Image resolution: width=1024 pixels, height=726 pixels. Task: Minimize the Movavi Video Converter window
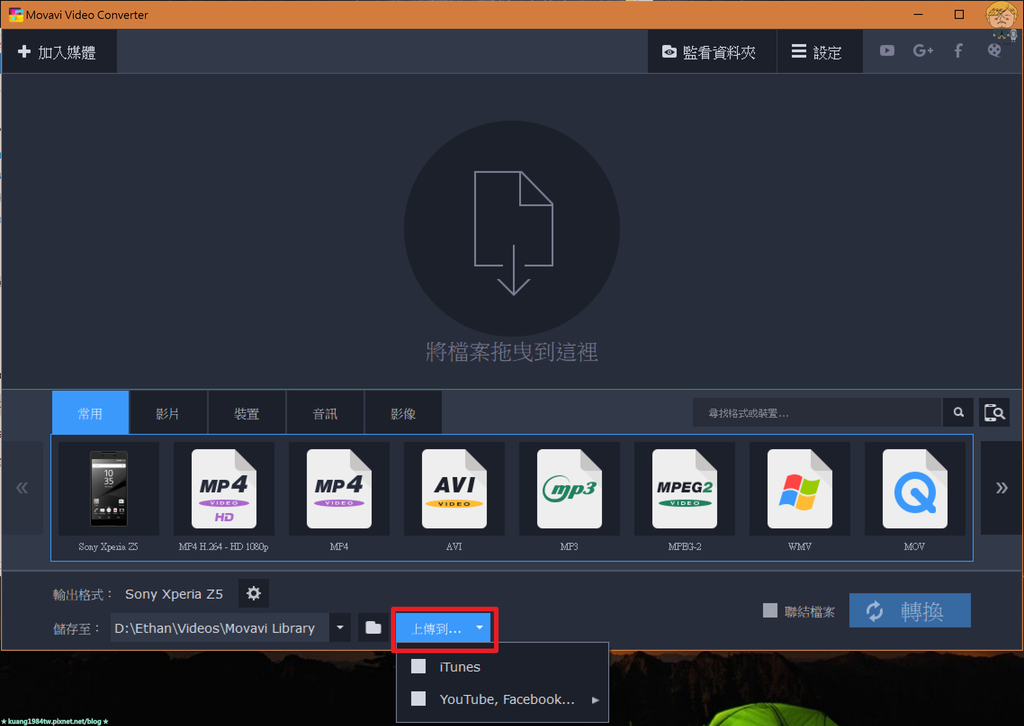point(918,14)
